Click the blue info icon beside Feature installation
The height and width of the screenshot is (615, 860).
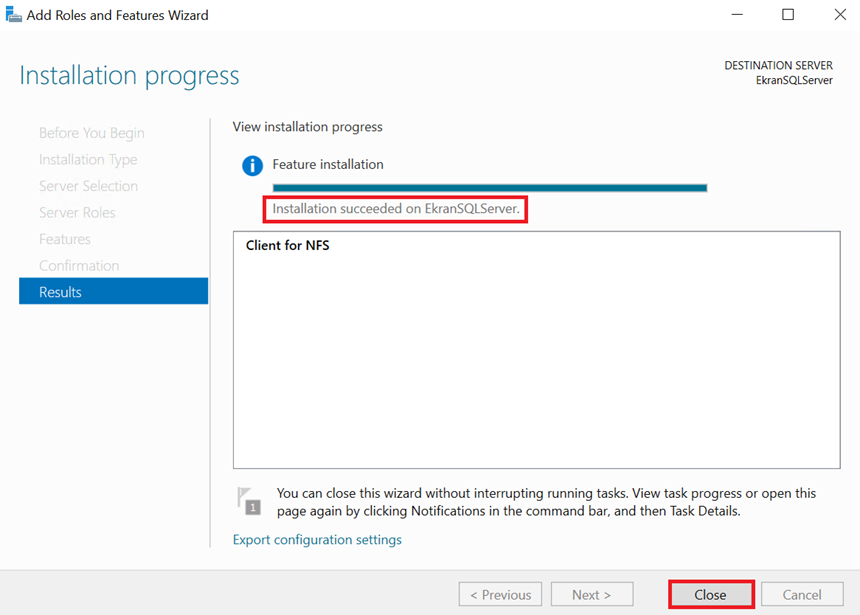[x=253, y=165]
